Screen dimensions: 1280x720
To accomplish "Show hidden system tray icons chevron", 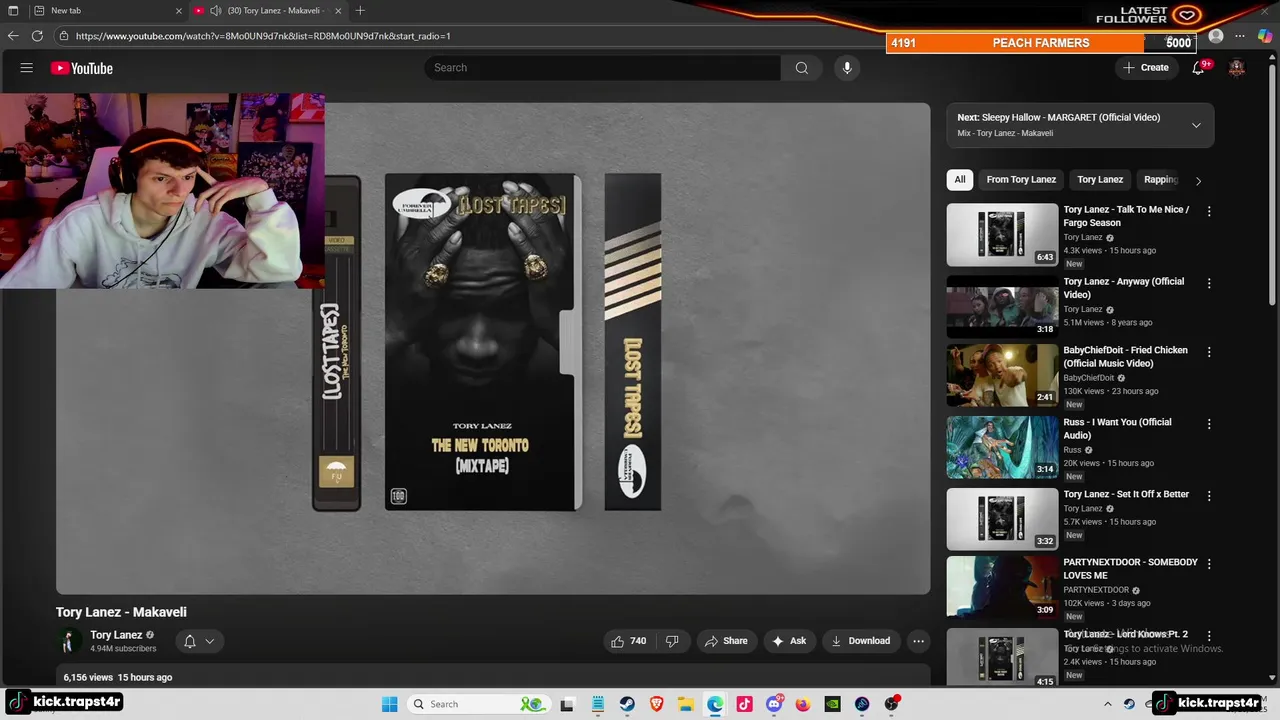I will pyautogui.click(x=1107, y=704).
